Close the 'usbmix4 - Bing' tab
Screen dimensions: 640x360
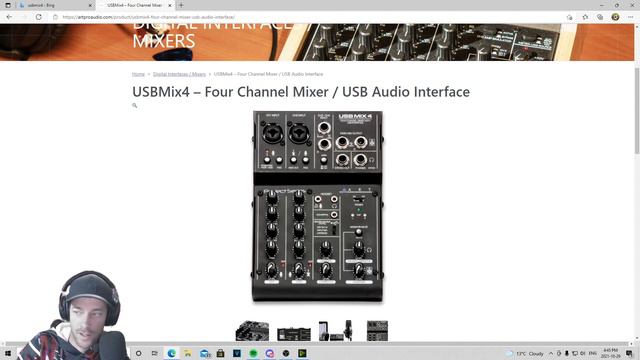click(x=90, y=5)
